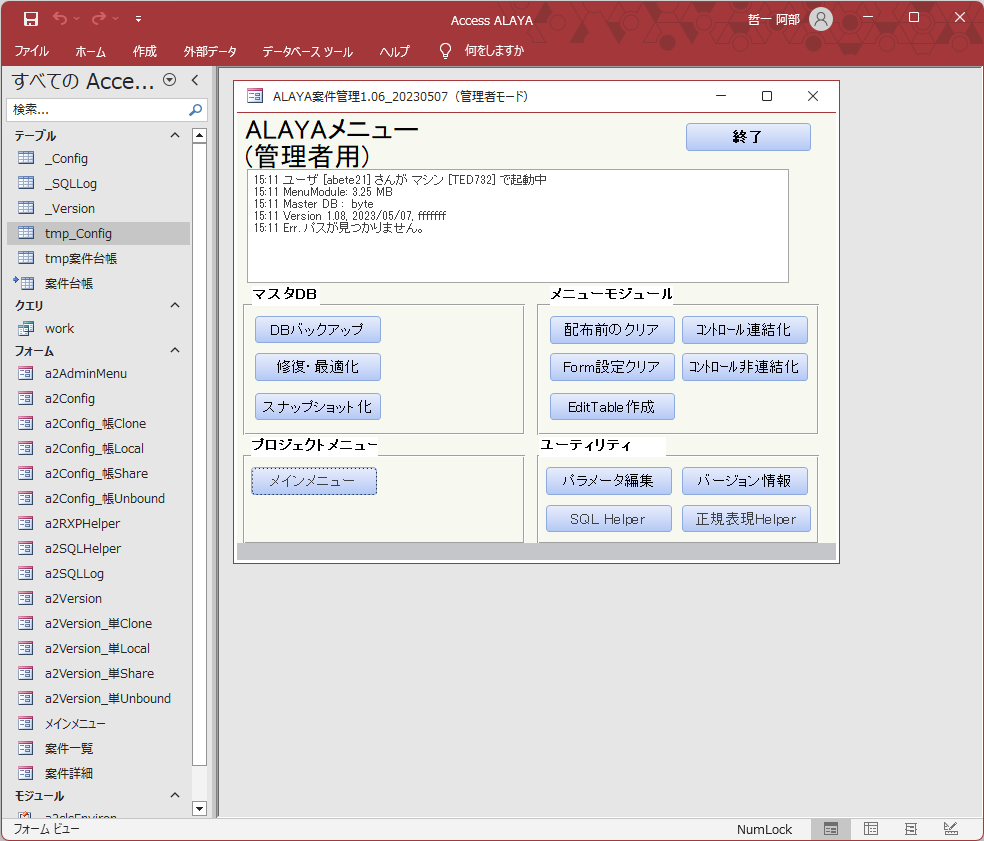Click navigation pane scrollbar up arrow
The image size is (984, 841).
click(x=199, y=136)
